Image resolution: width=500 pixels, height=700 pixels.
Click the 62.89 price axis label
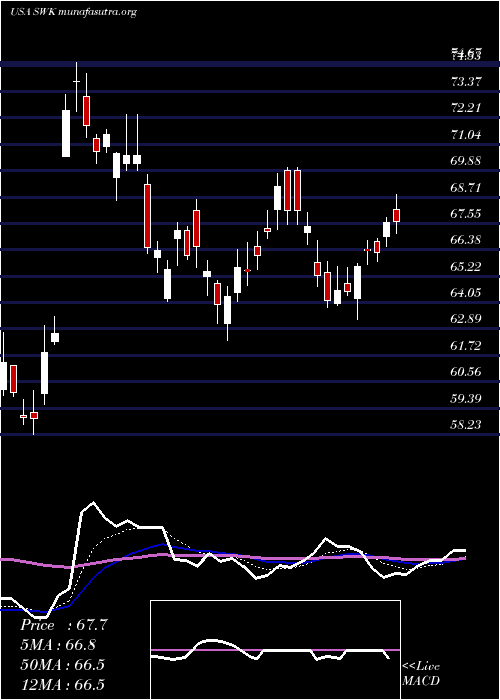click(x=466, y=319)
